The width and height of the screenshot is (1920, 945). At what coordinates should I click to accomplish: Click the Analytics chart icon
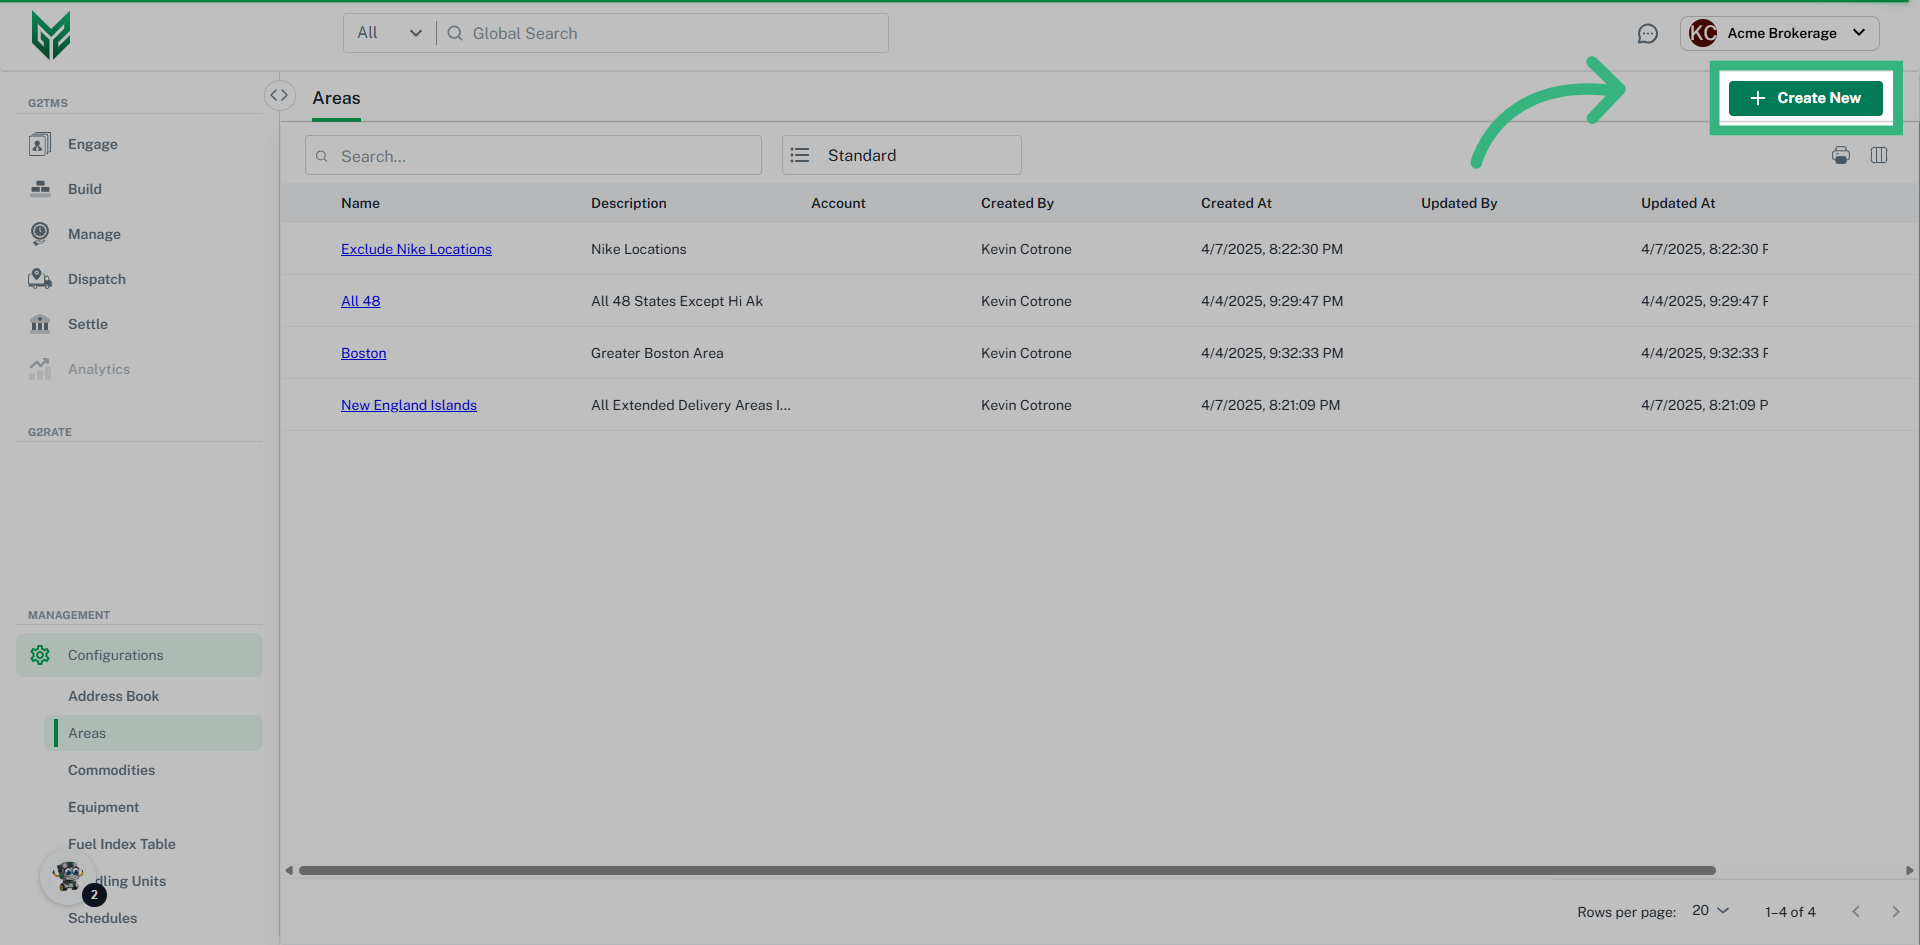pyautogui.click(x=40, y=369)
